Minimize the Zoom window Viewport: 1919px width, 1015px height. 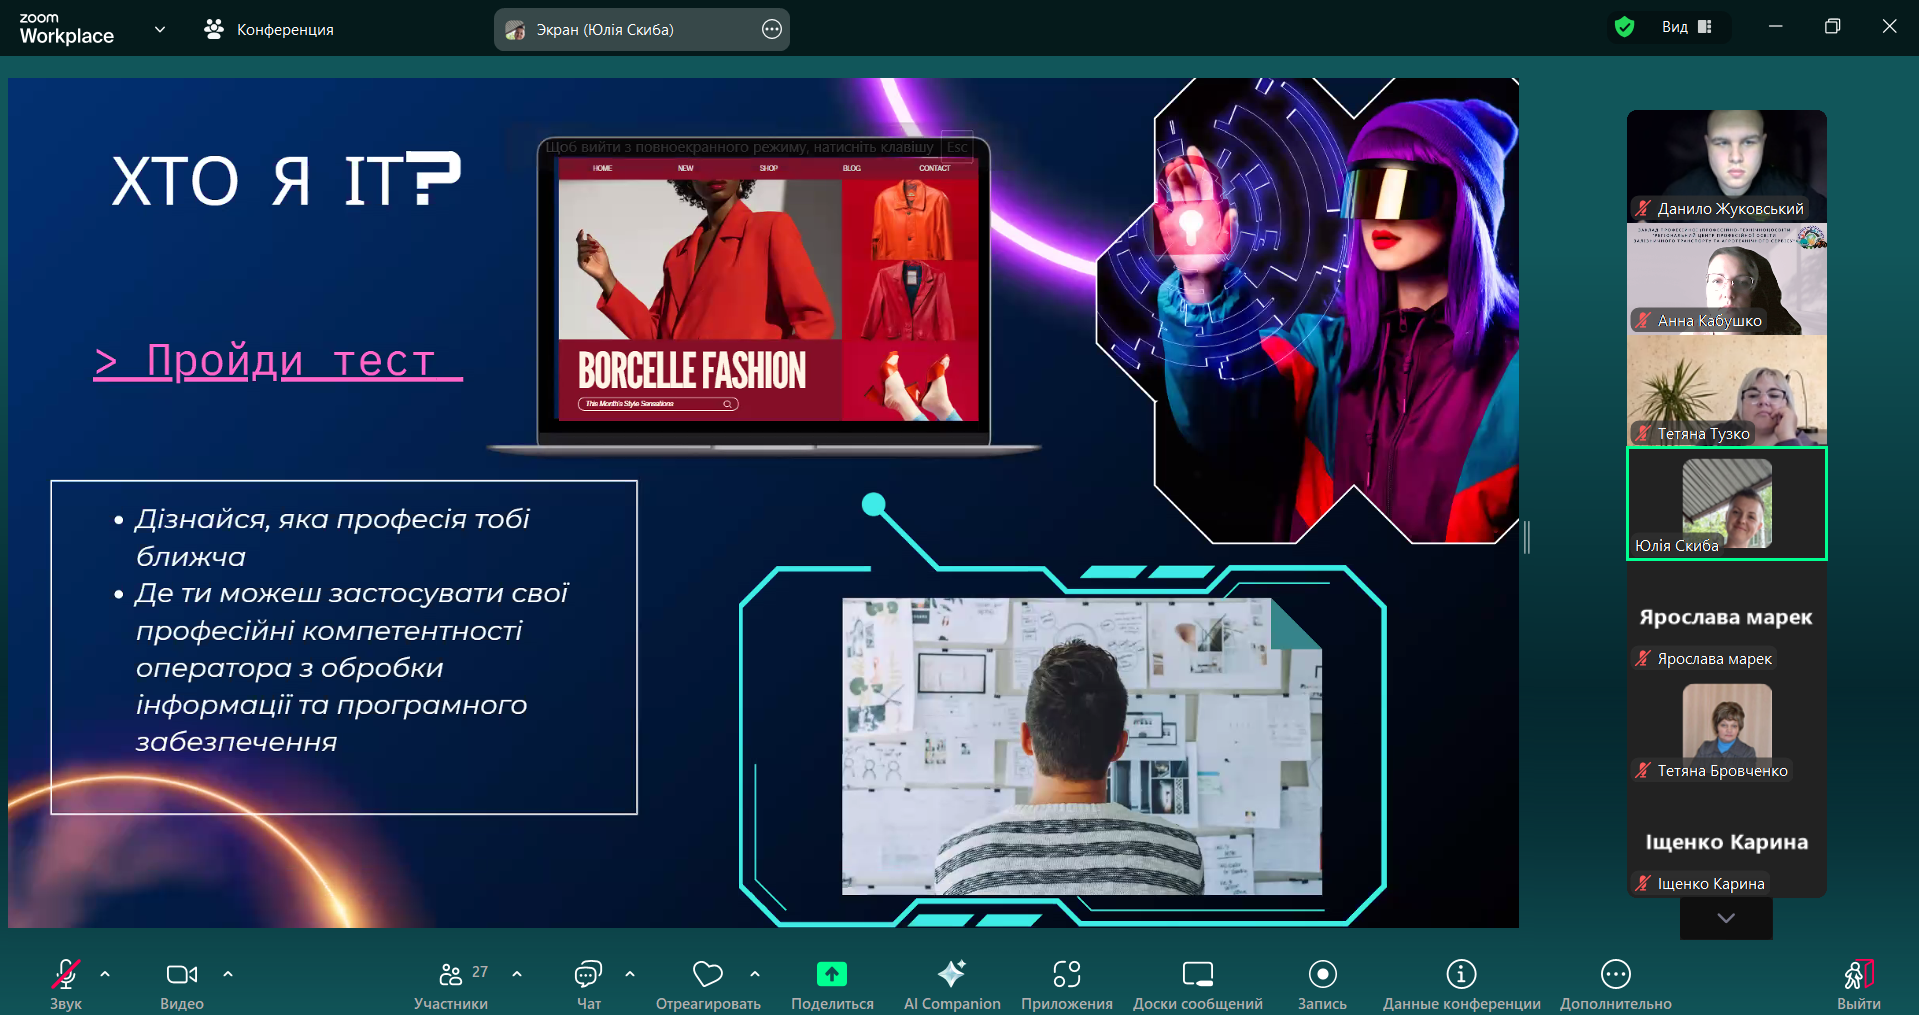[x=1775, y=26]
